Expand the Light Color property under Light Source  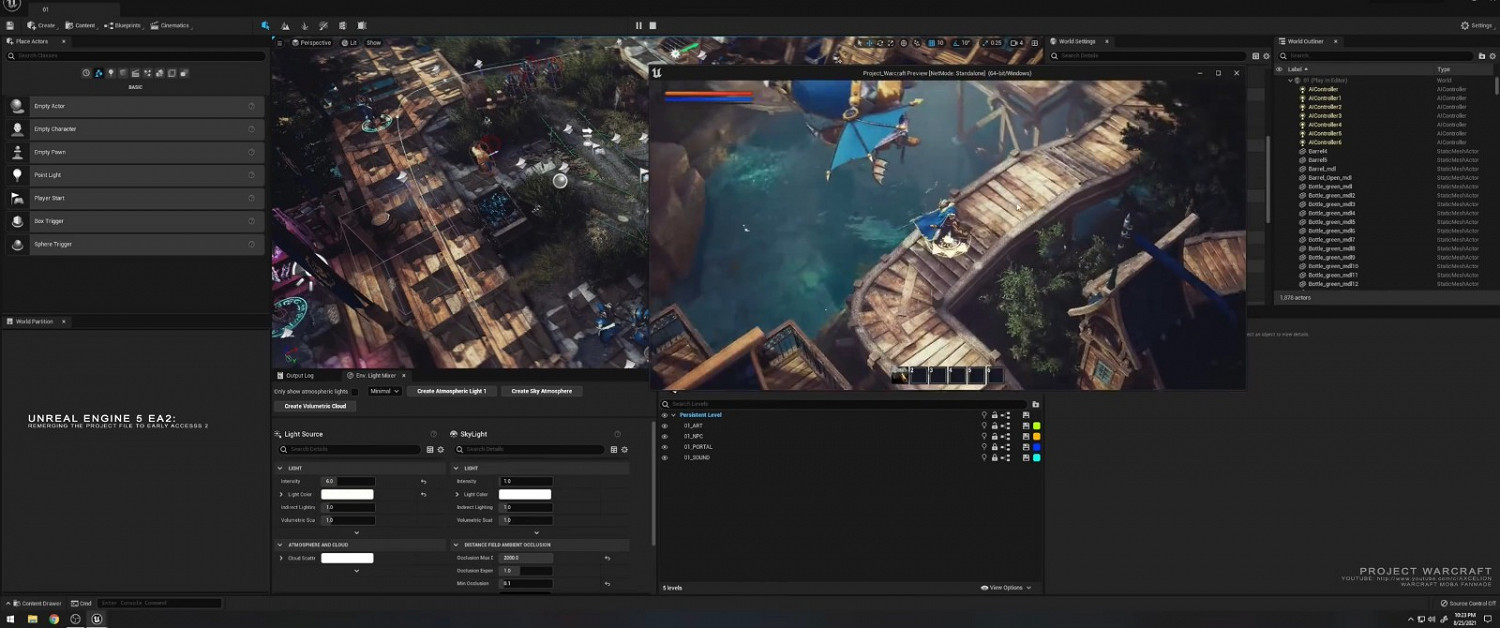(x=281, y=494)
